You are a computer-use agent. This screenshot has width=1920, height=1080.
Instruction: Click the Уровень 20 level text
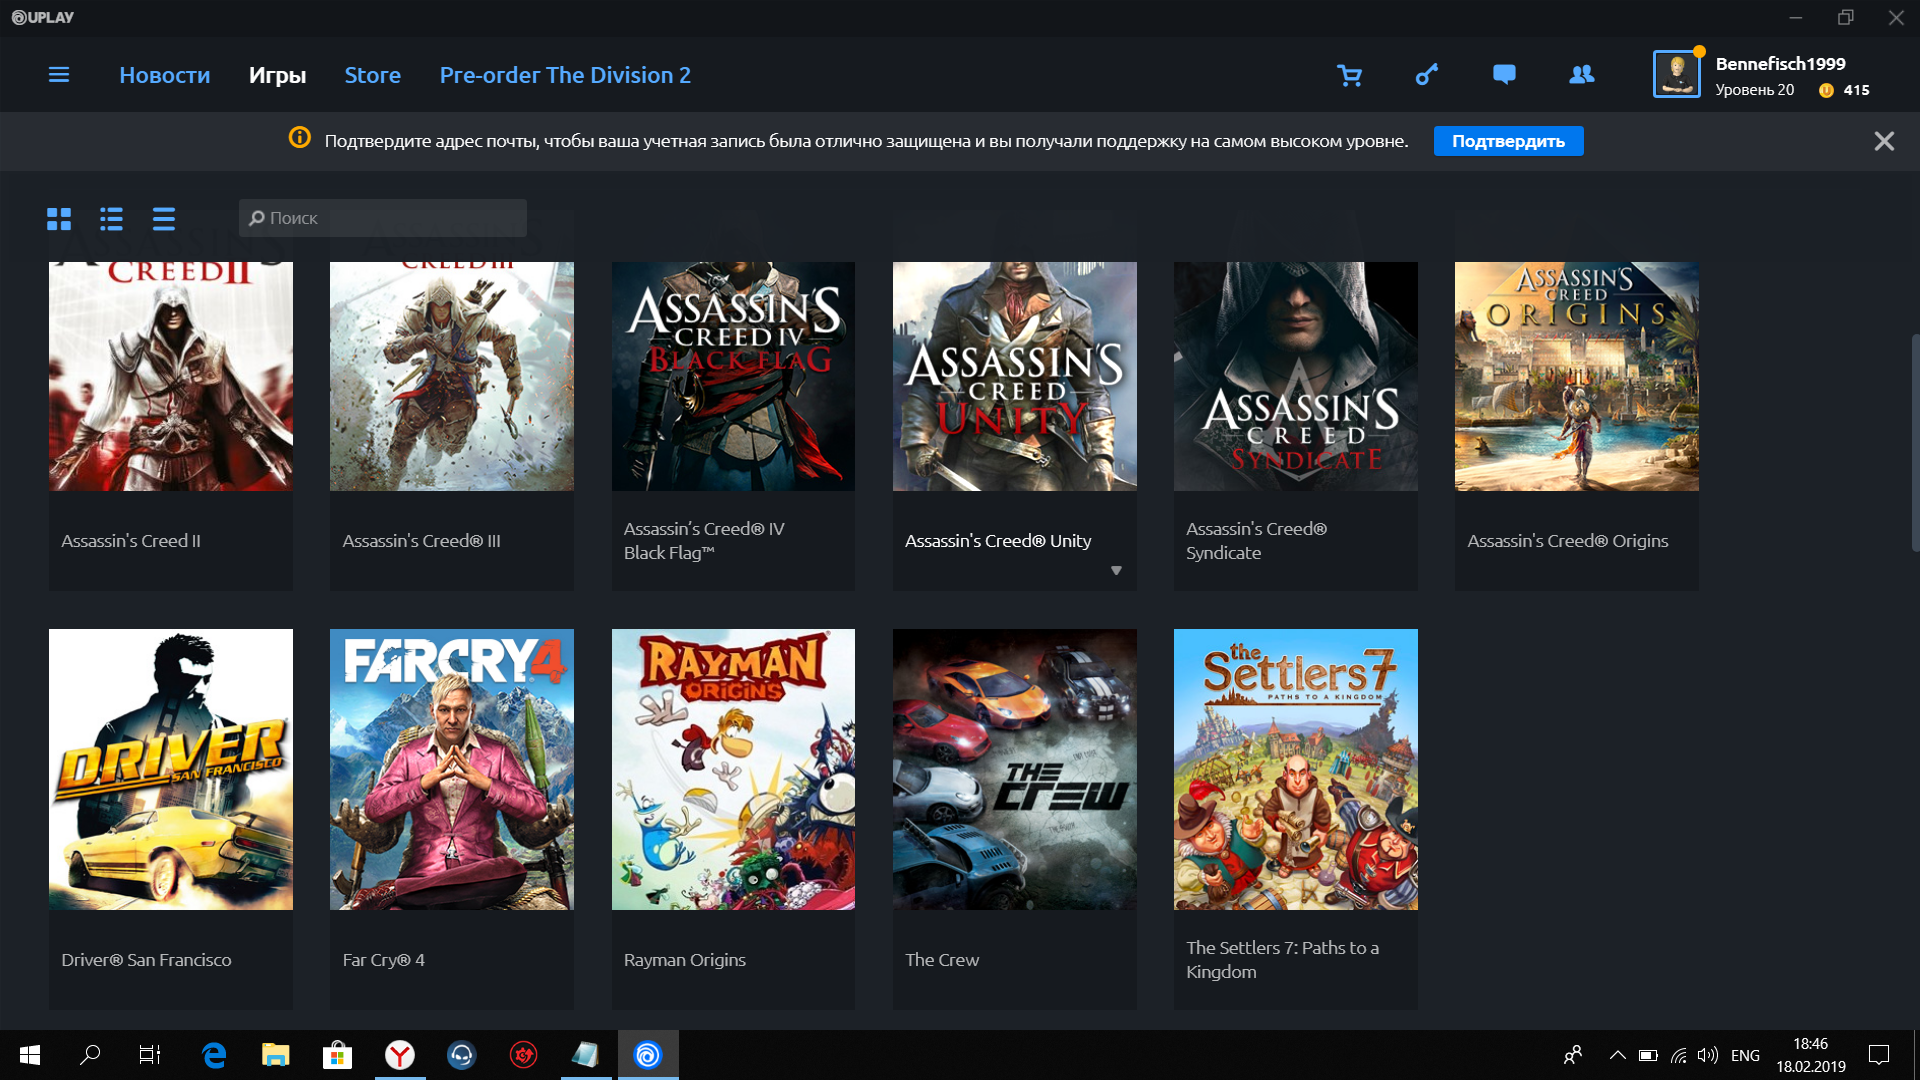(1754, 90)
